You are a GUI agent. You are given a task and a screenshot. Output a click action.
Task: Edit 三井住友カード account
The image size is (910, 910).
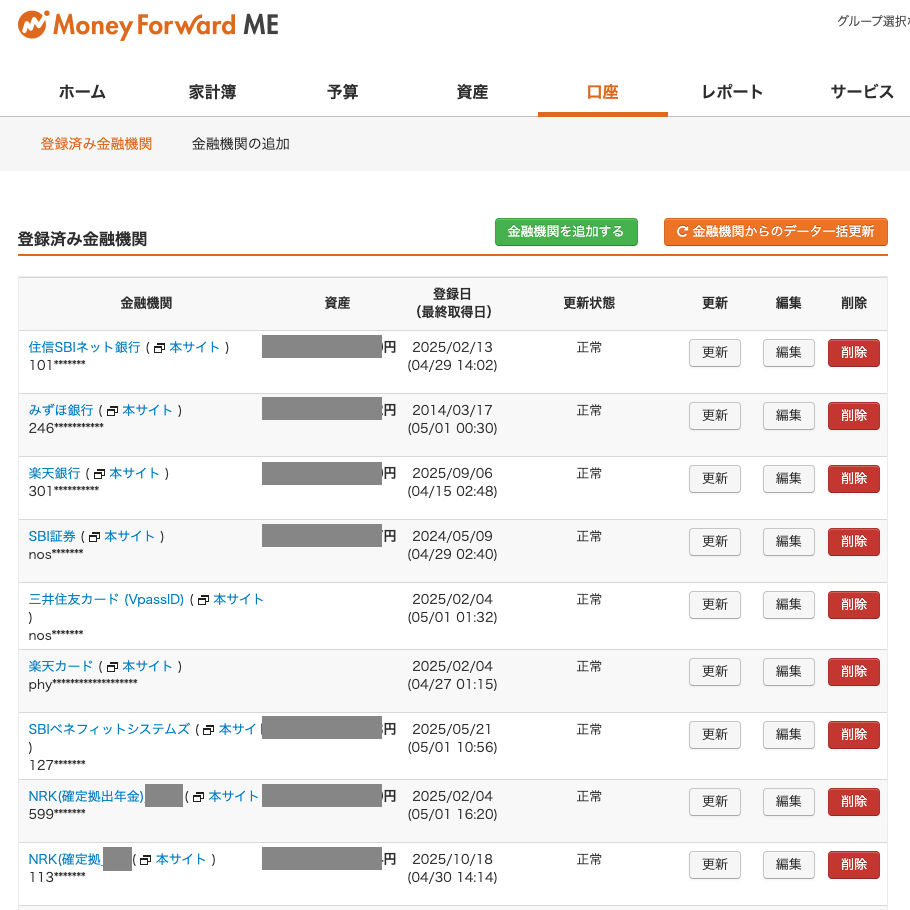[x=788, y=605]
